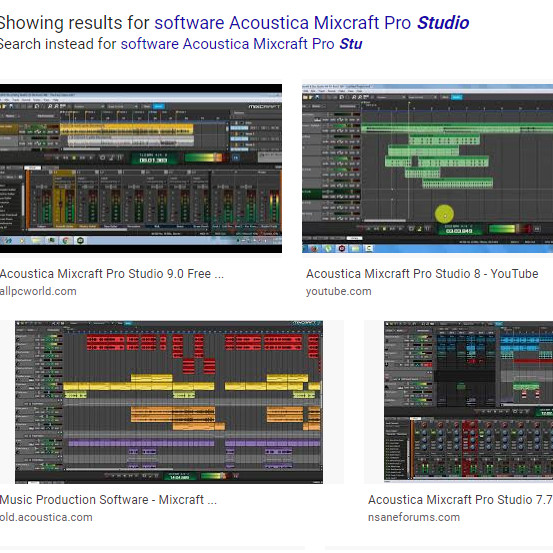Click the youtube.com source text
This screenshot has height=553, width=553.
click(339, 291)
